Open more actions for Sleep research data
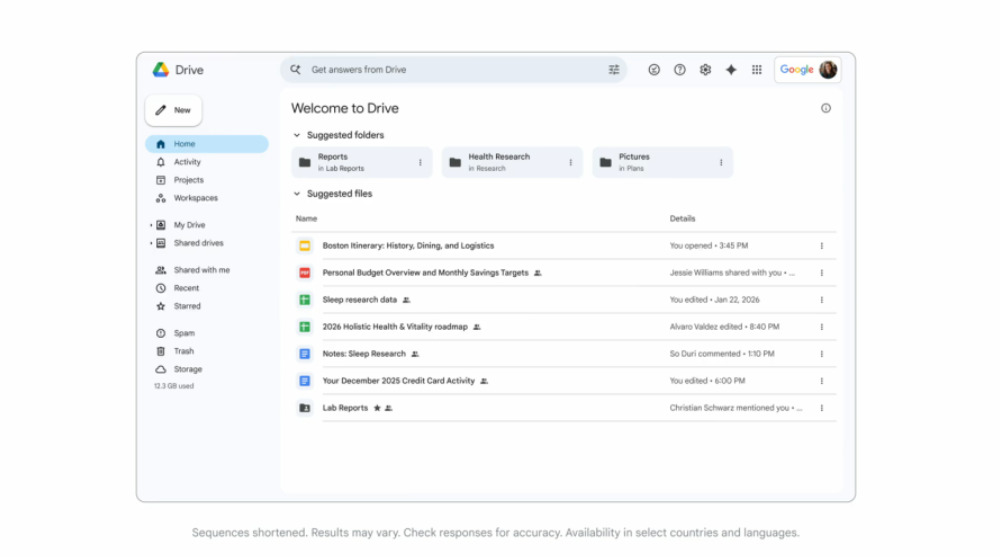 coord(822,300)
